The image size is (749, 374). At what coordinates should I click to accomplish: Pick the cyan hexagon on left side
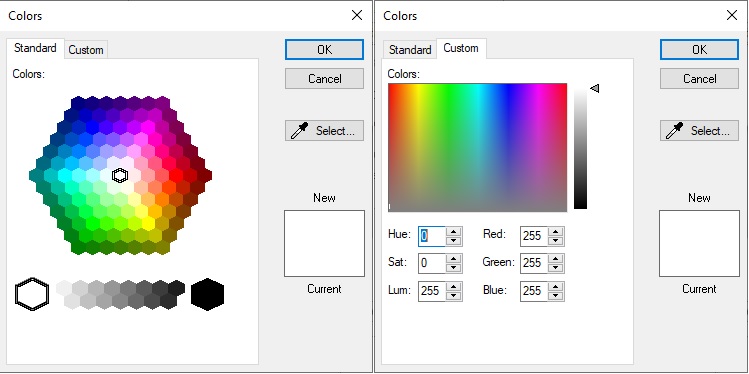[64, 175]
